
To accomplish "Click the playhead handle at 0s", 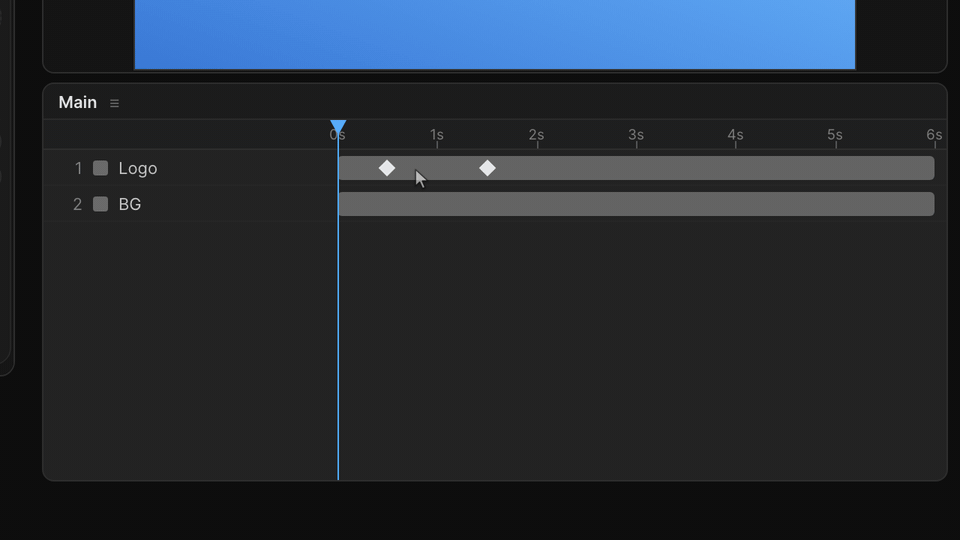I will 338,127.
